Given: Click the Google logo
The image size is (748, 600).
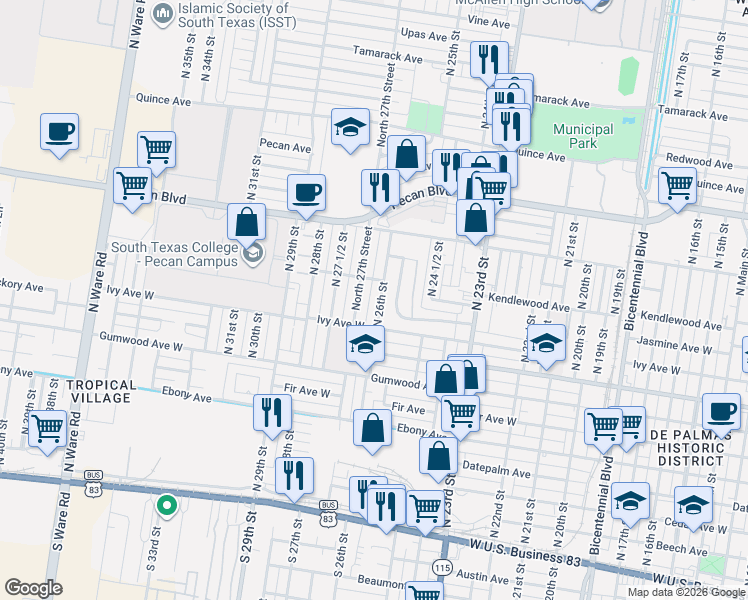Looking at the screenshot, I should [x=33, y=588].
